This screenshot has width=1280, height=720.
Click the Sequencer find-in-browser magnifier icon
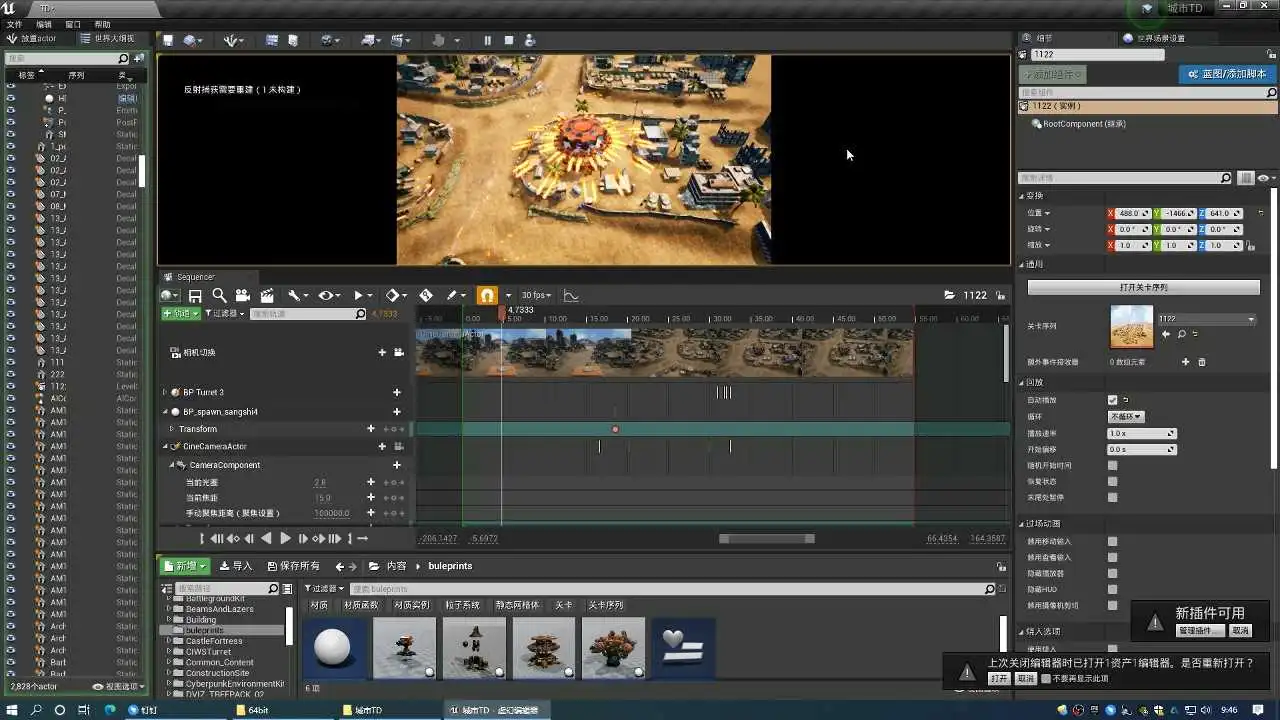[219, 296]
